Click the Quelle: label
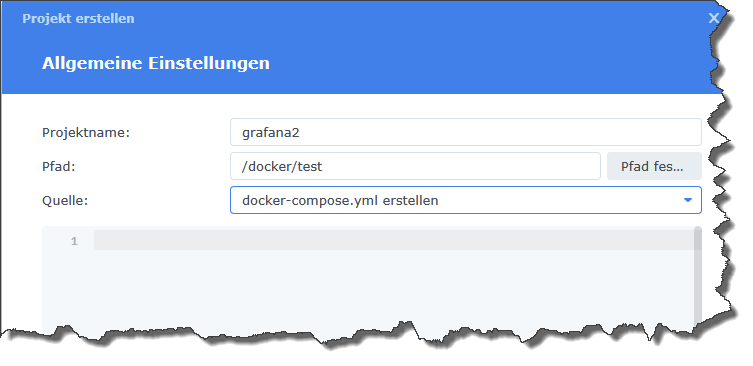Image resolution: width=753 pixels, height=366 pixels. pos(65,200)
